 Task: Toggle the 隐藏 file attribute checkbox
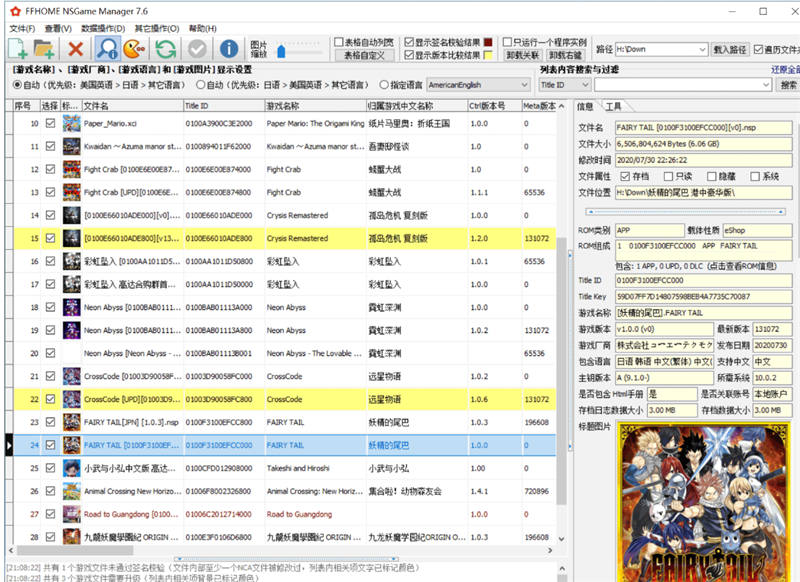(x=712, y=176)
